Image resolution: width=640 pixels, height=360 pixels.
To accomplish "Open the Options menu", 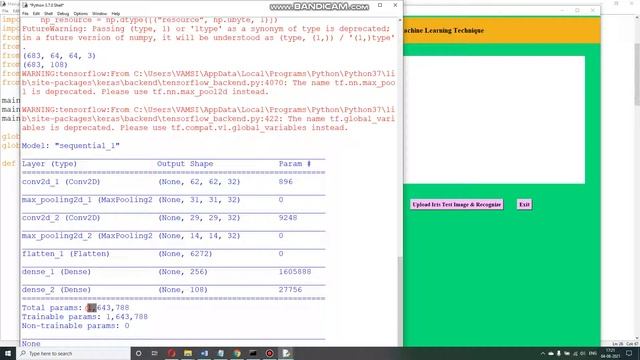I will click(80, 13).
